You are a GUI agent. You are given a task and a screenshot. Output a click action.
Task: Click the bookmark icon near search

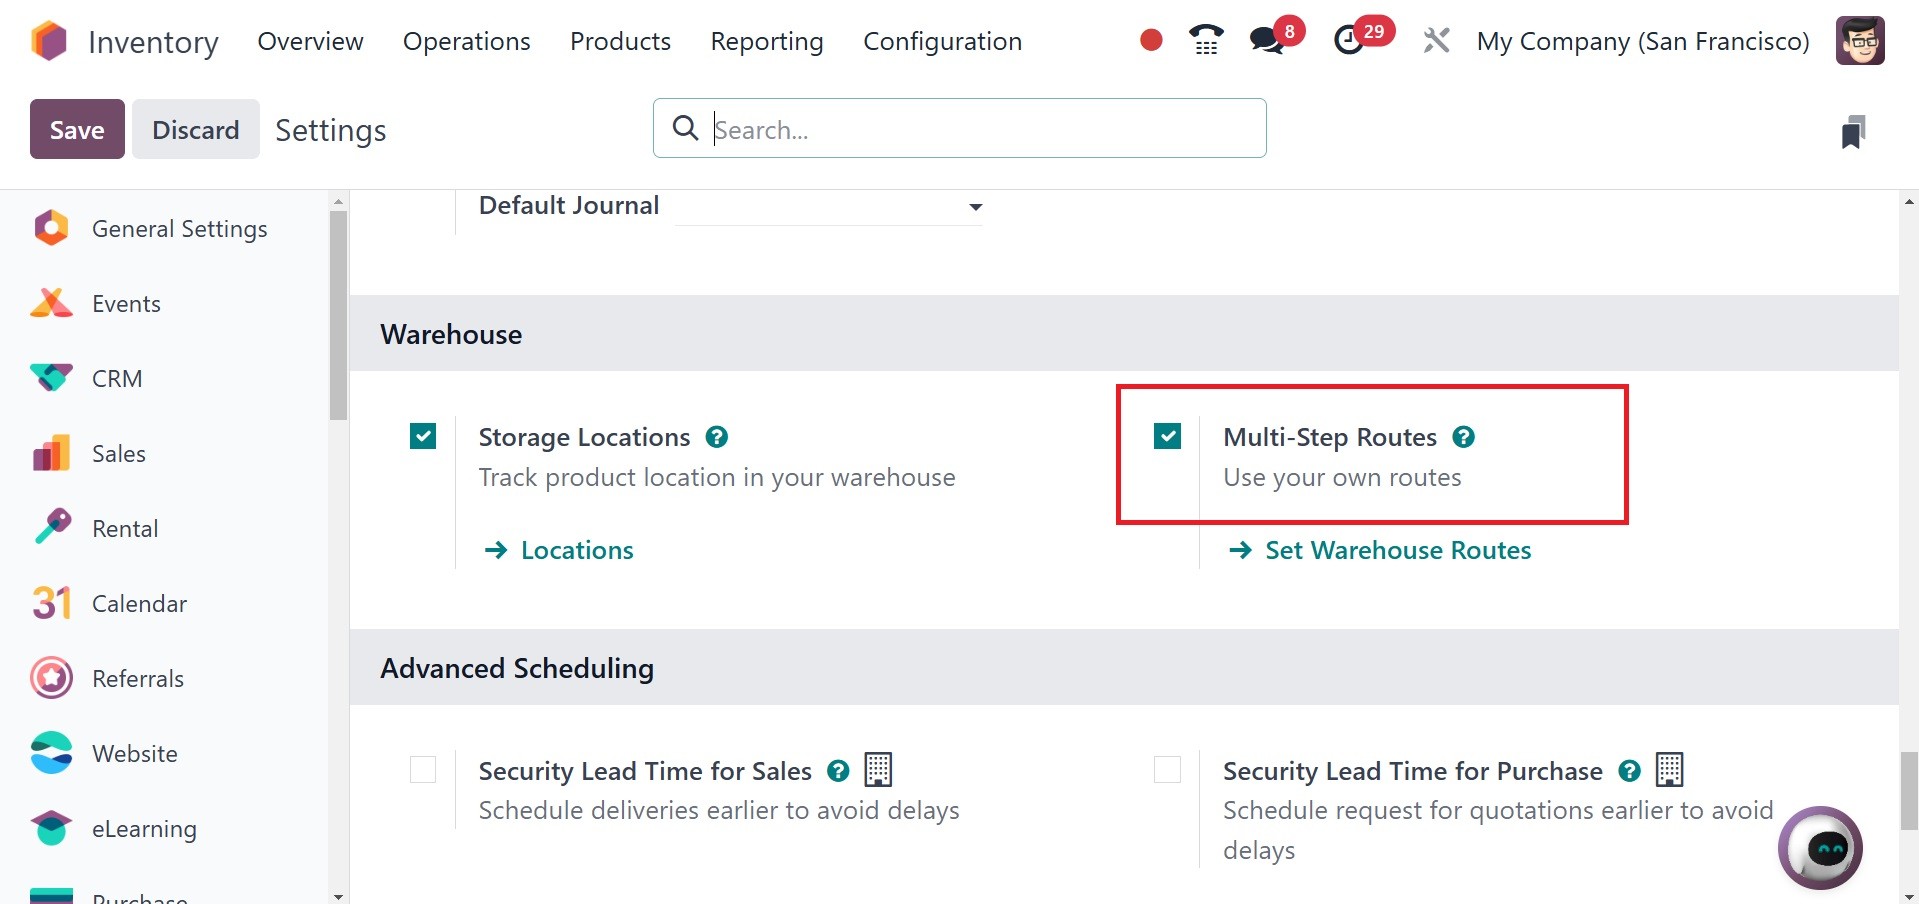pyautogui.click(x=1853, y=131)
